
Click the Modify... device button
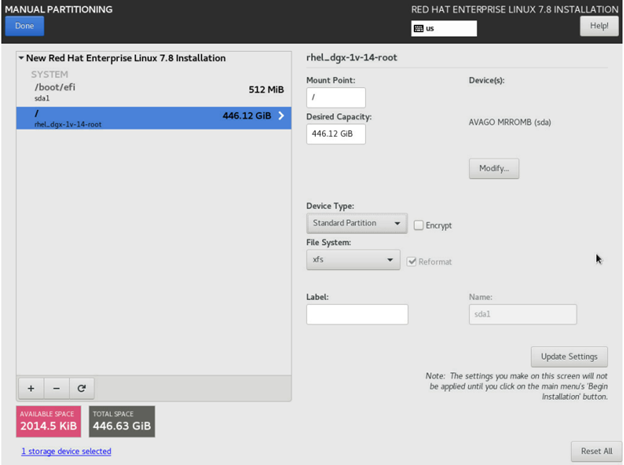pos(493,168)
